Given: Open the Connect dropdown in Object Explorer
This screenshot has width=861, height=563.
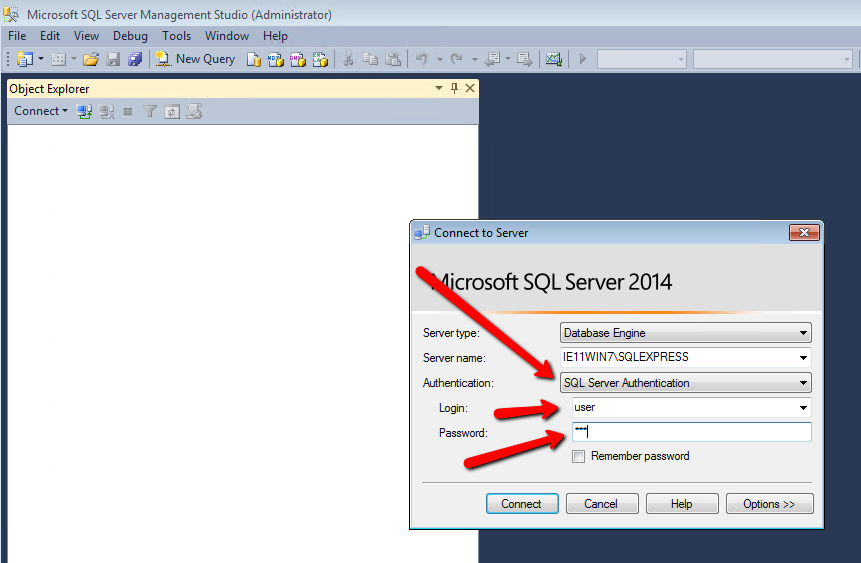Looking at the screenshot, I should pyautogui.click(x=41, y=111).
